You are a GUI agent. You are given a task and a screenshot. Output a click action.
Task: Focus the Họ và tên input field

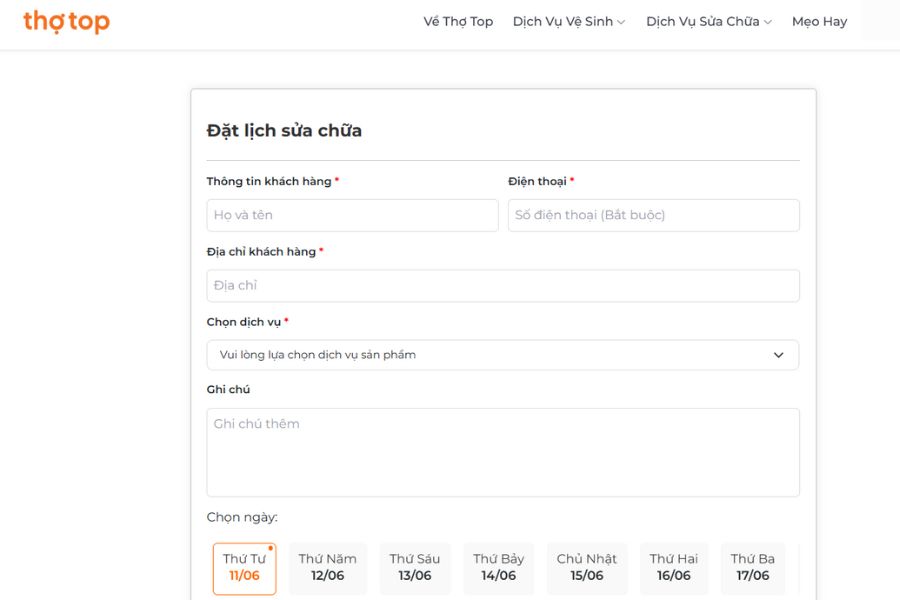coord(352,215)
